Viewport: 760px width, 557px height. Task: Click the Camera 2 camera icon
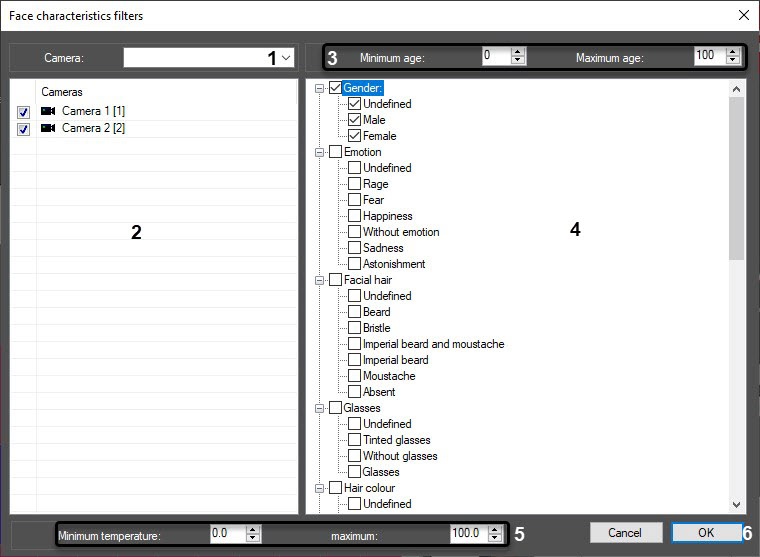48,128
